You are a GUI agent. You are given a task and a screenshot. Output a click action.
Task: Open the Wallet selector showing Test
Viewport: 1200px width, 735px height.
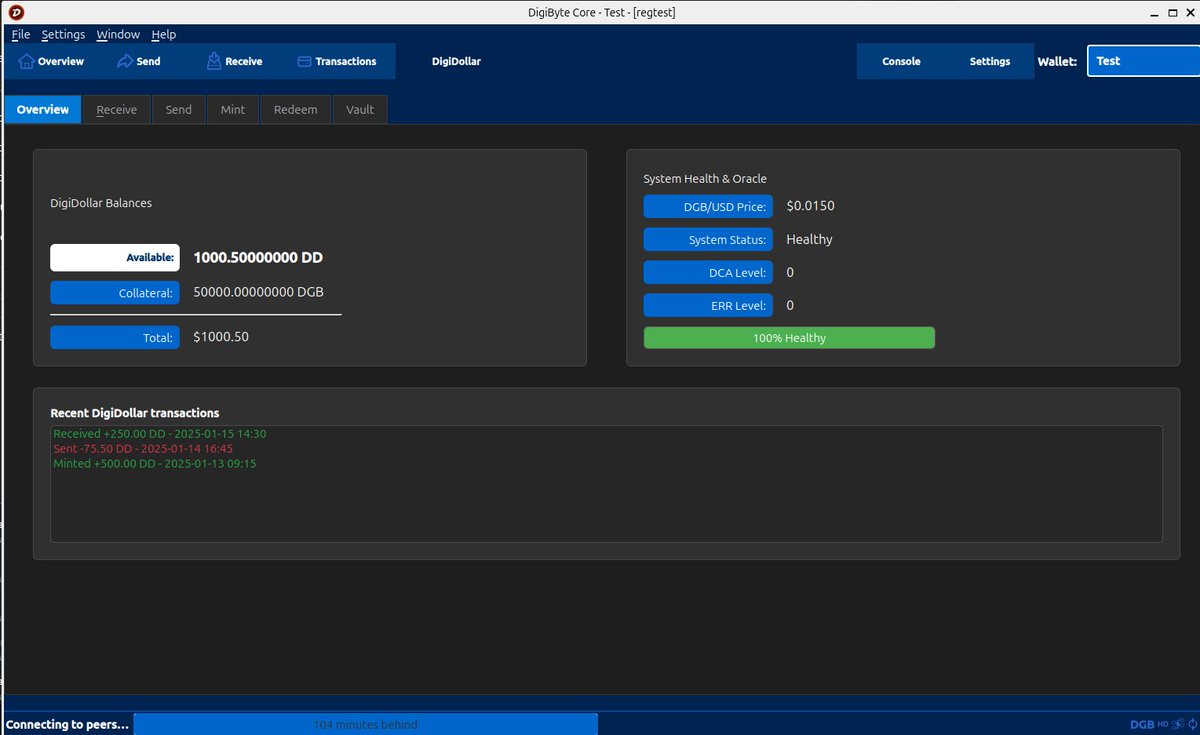[1143, 61]
